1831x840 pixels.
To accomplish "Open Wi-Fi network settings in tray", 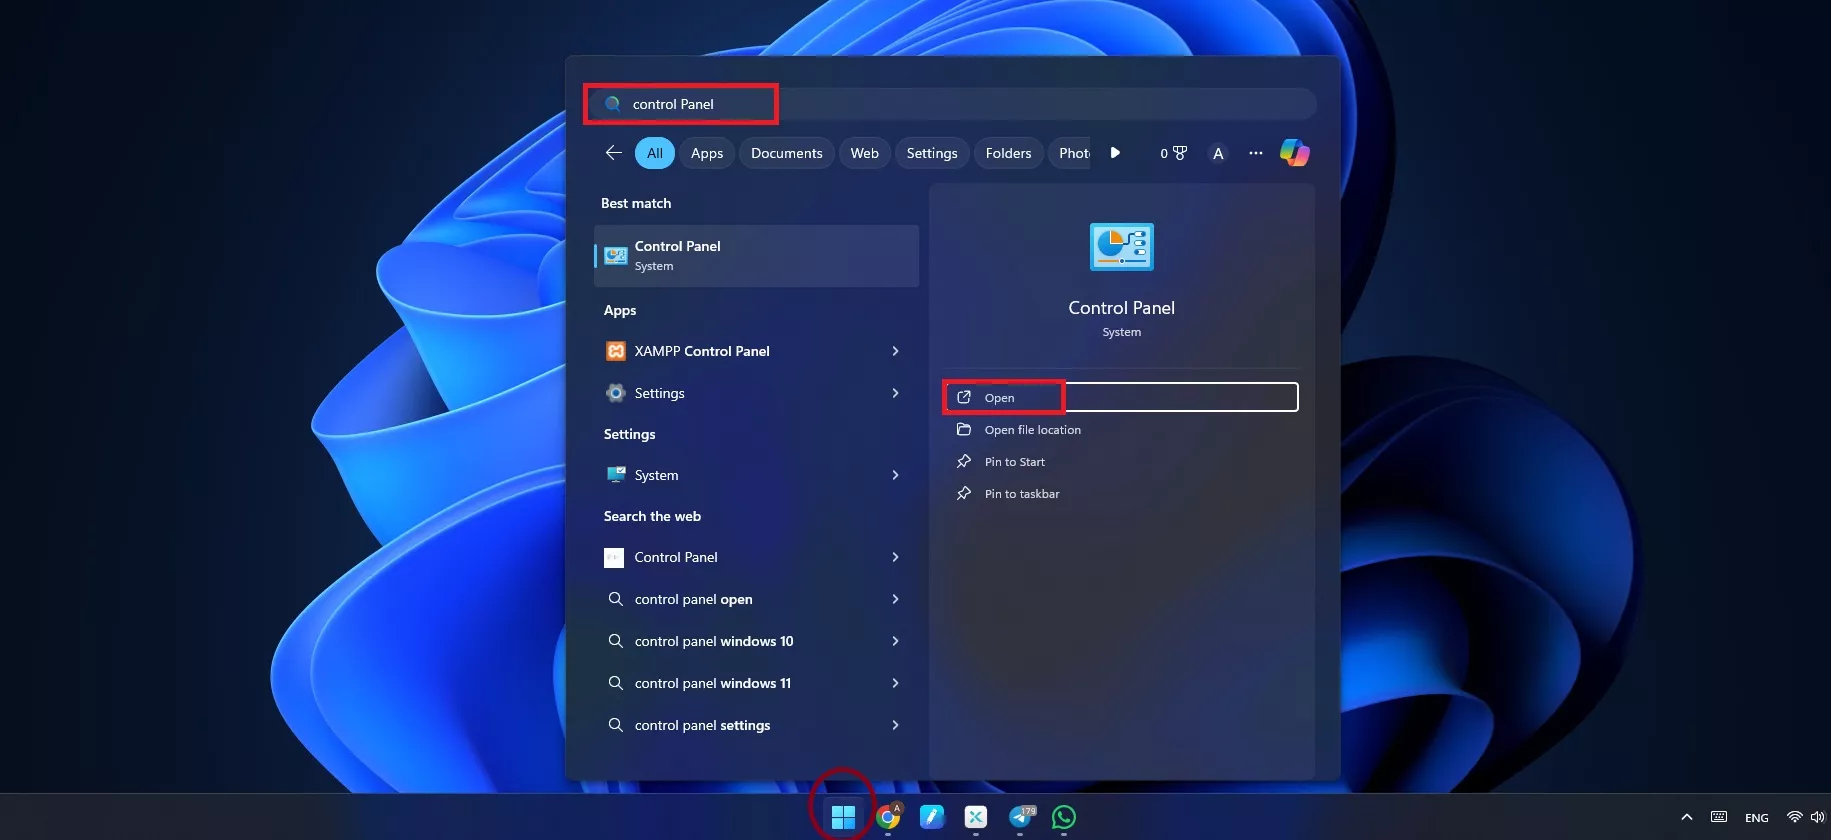I will pos(1795,817).
